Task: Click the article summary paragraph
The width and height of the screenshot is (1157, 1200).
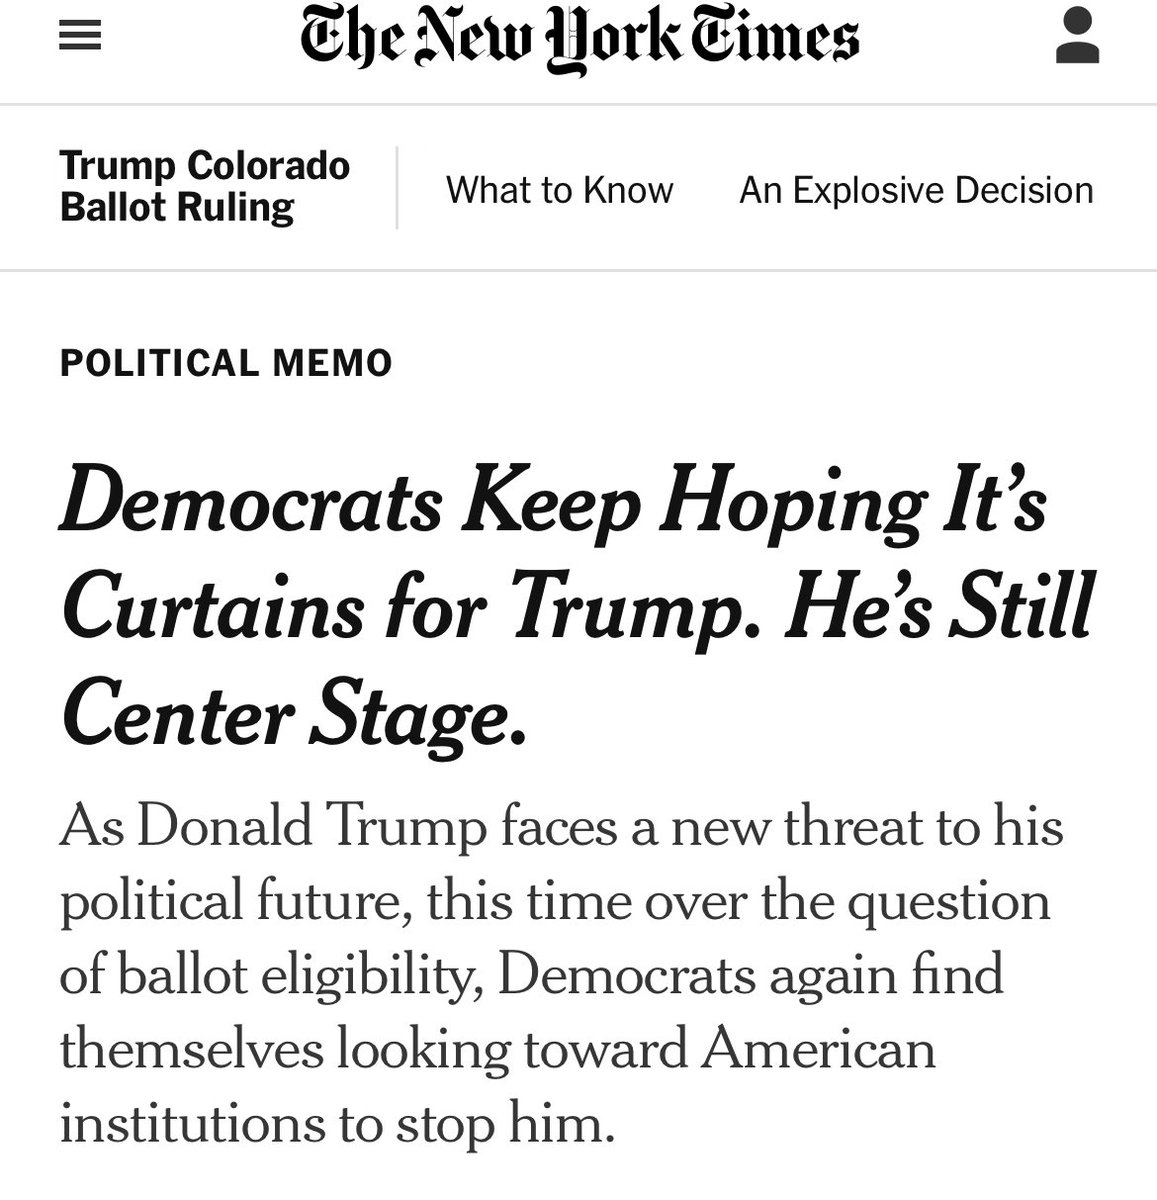Action: click(560, 975)
